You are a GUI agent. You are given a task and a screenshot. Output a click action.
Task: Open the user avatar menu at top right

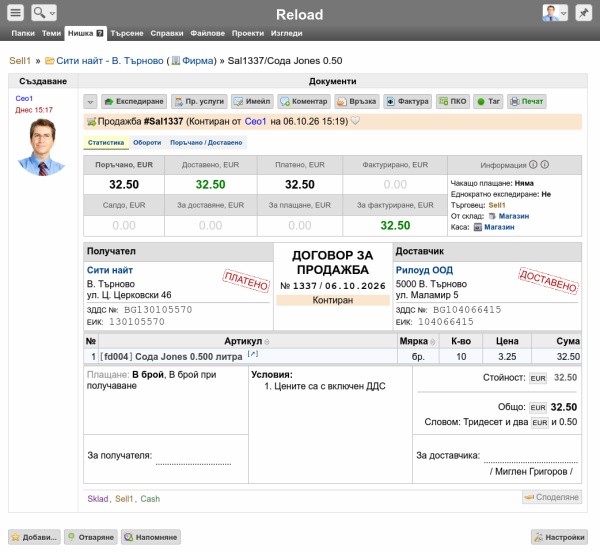pos(555,13)
